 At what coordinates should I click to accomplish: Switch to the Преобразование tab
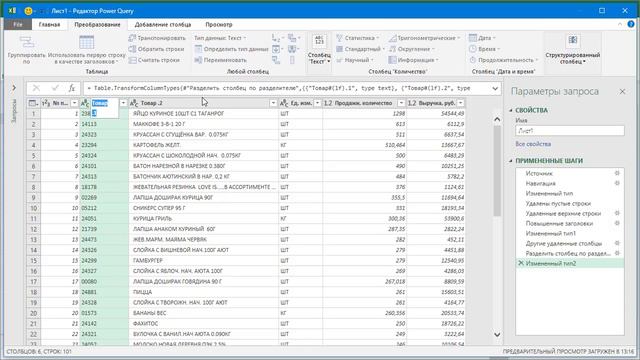tap(97, 24)
